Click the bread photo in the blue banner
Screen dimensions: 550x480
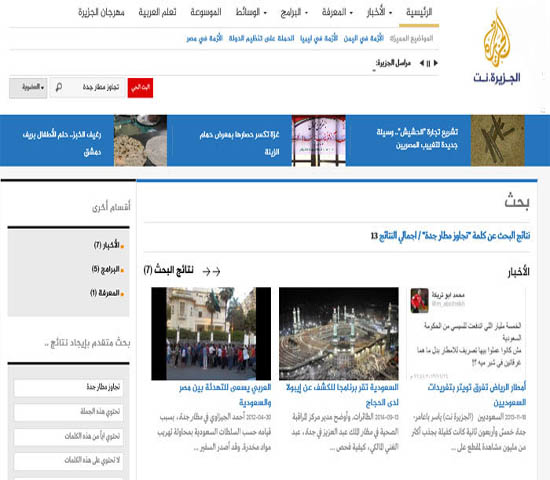coord(140,140)
